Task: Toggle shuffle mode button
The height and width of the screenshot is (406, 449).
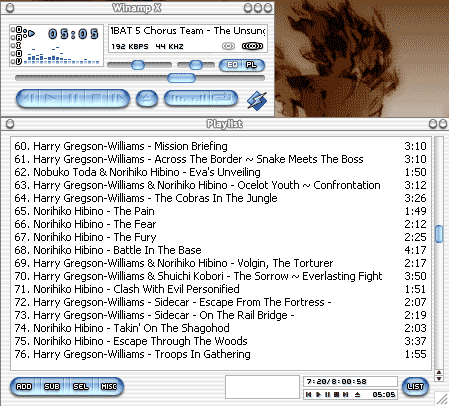Action: tap(187, 98)
